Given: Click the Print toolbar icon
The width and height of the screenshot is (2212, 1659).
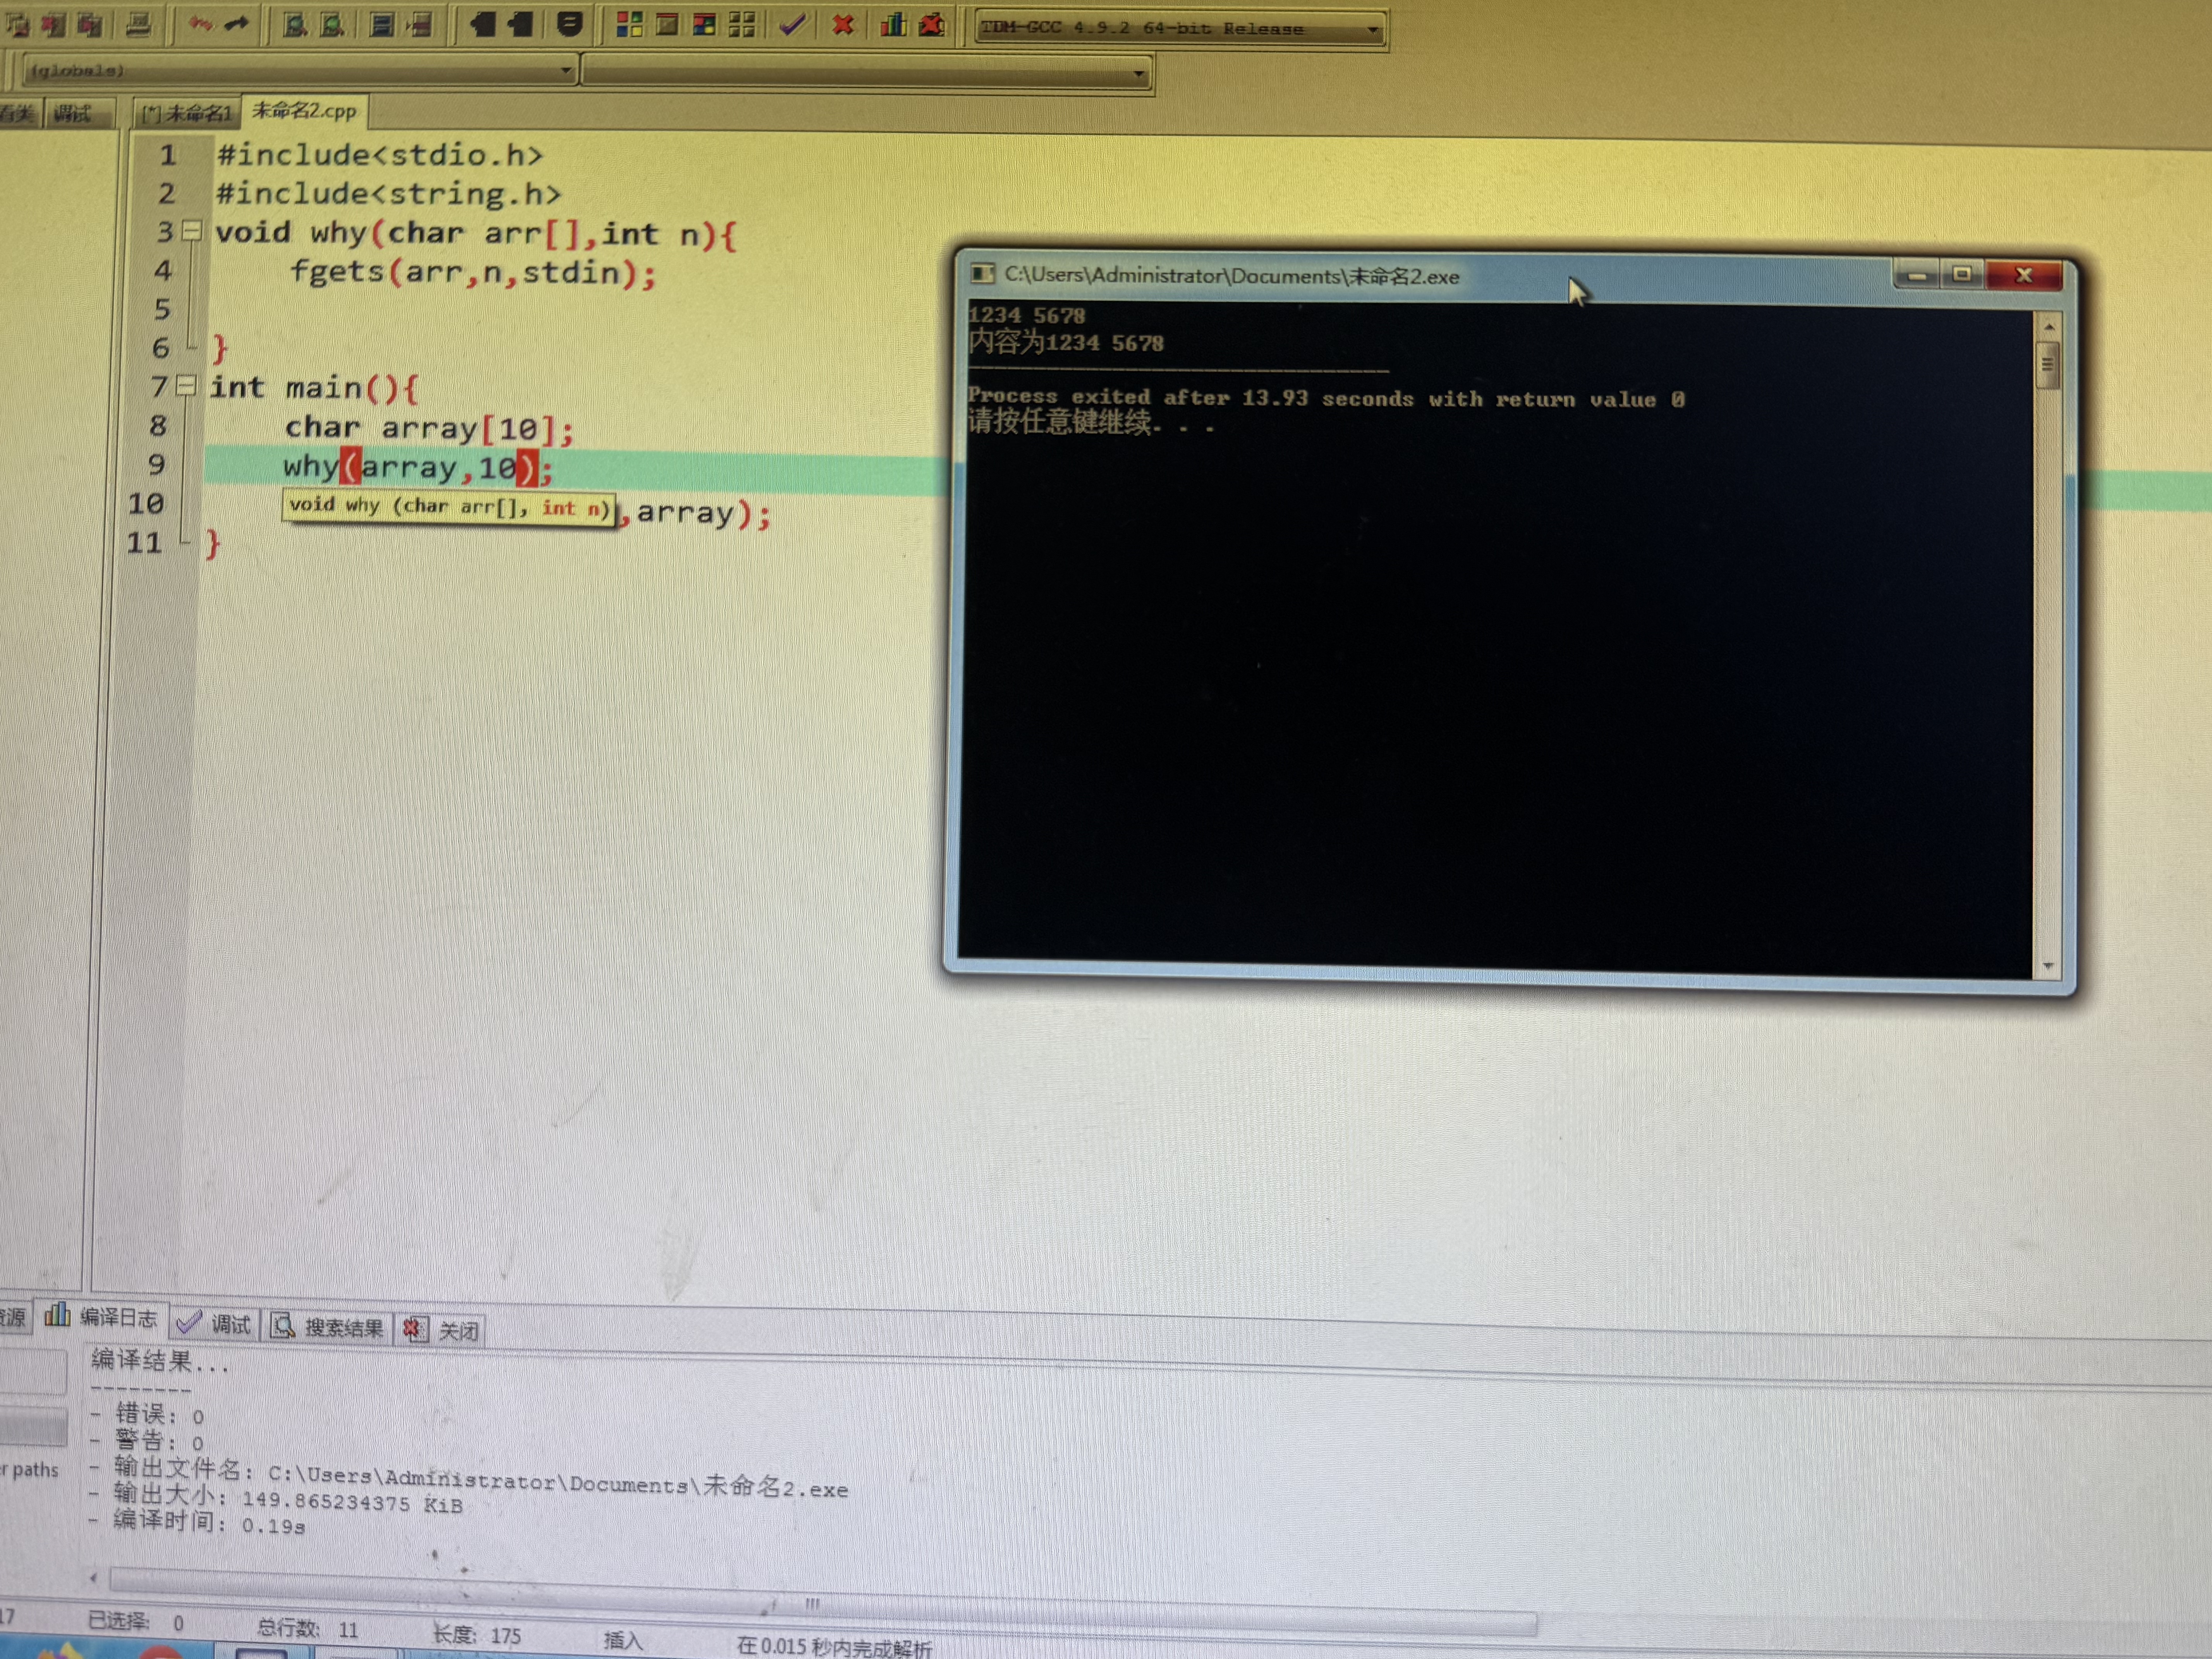Looking at the screenshot, I should point(139,24).
